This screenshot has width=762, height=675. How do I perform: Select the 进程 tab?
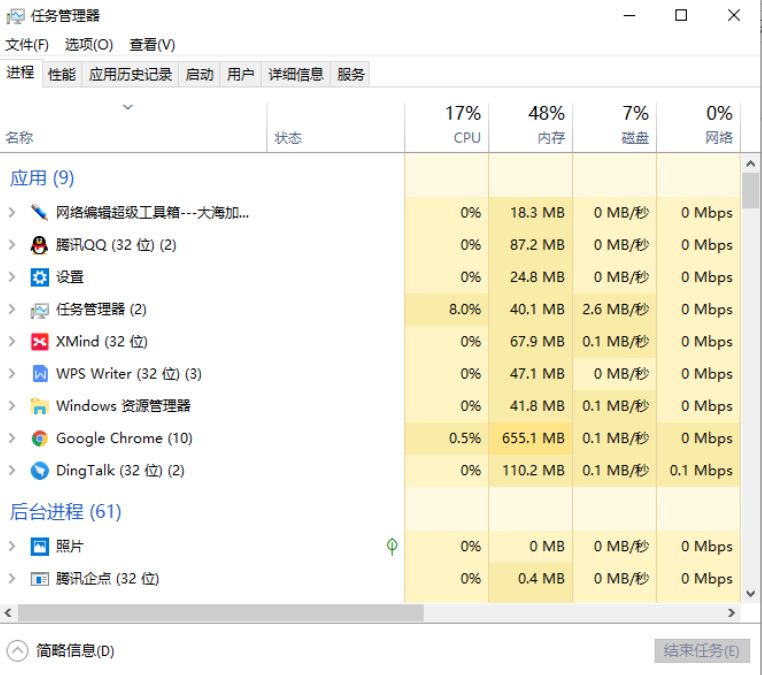point(20,73)
